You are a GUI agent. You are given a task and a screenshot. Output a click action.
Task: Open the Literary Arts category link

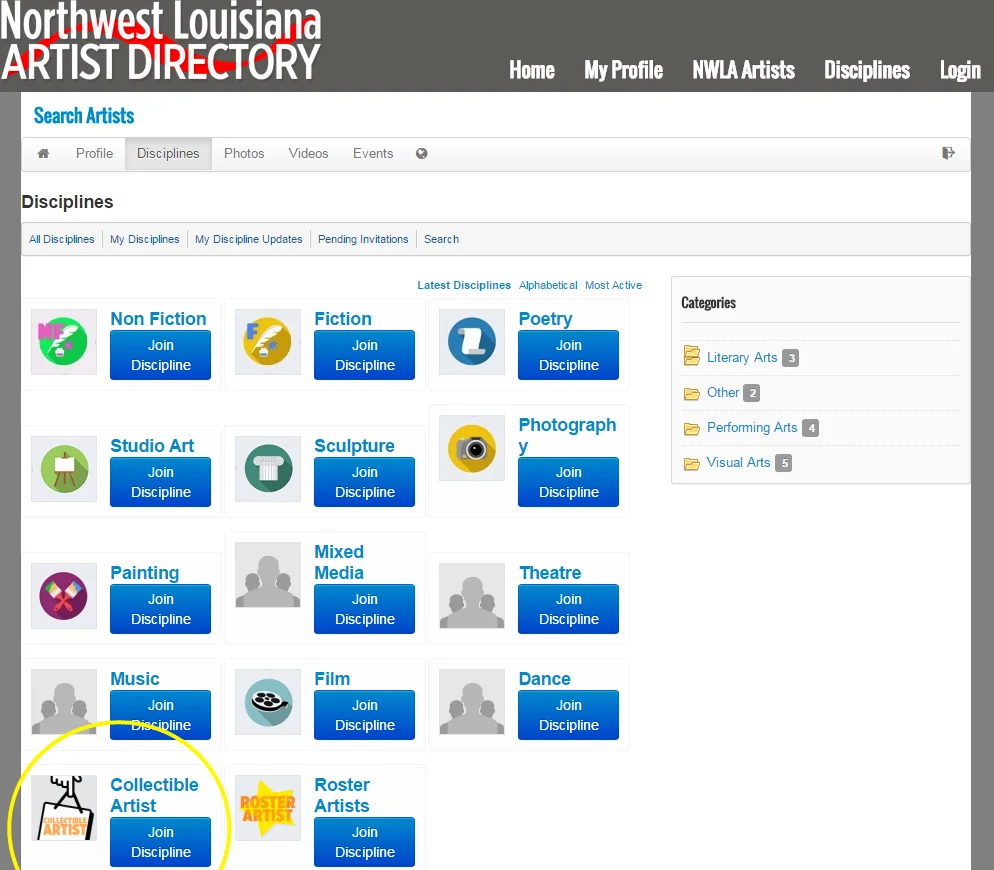742,358
